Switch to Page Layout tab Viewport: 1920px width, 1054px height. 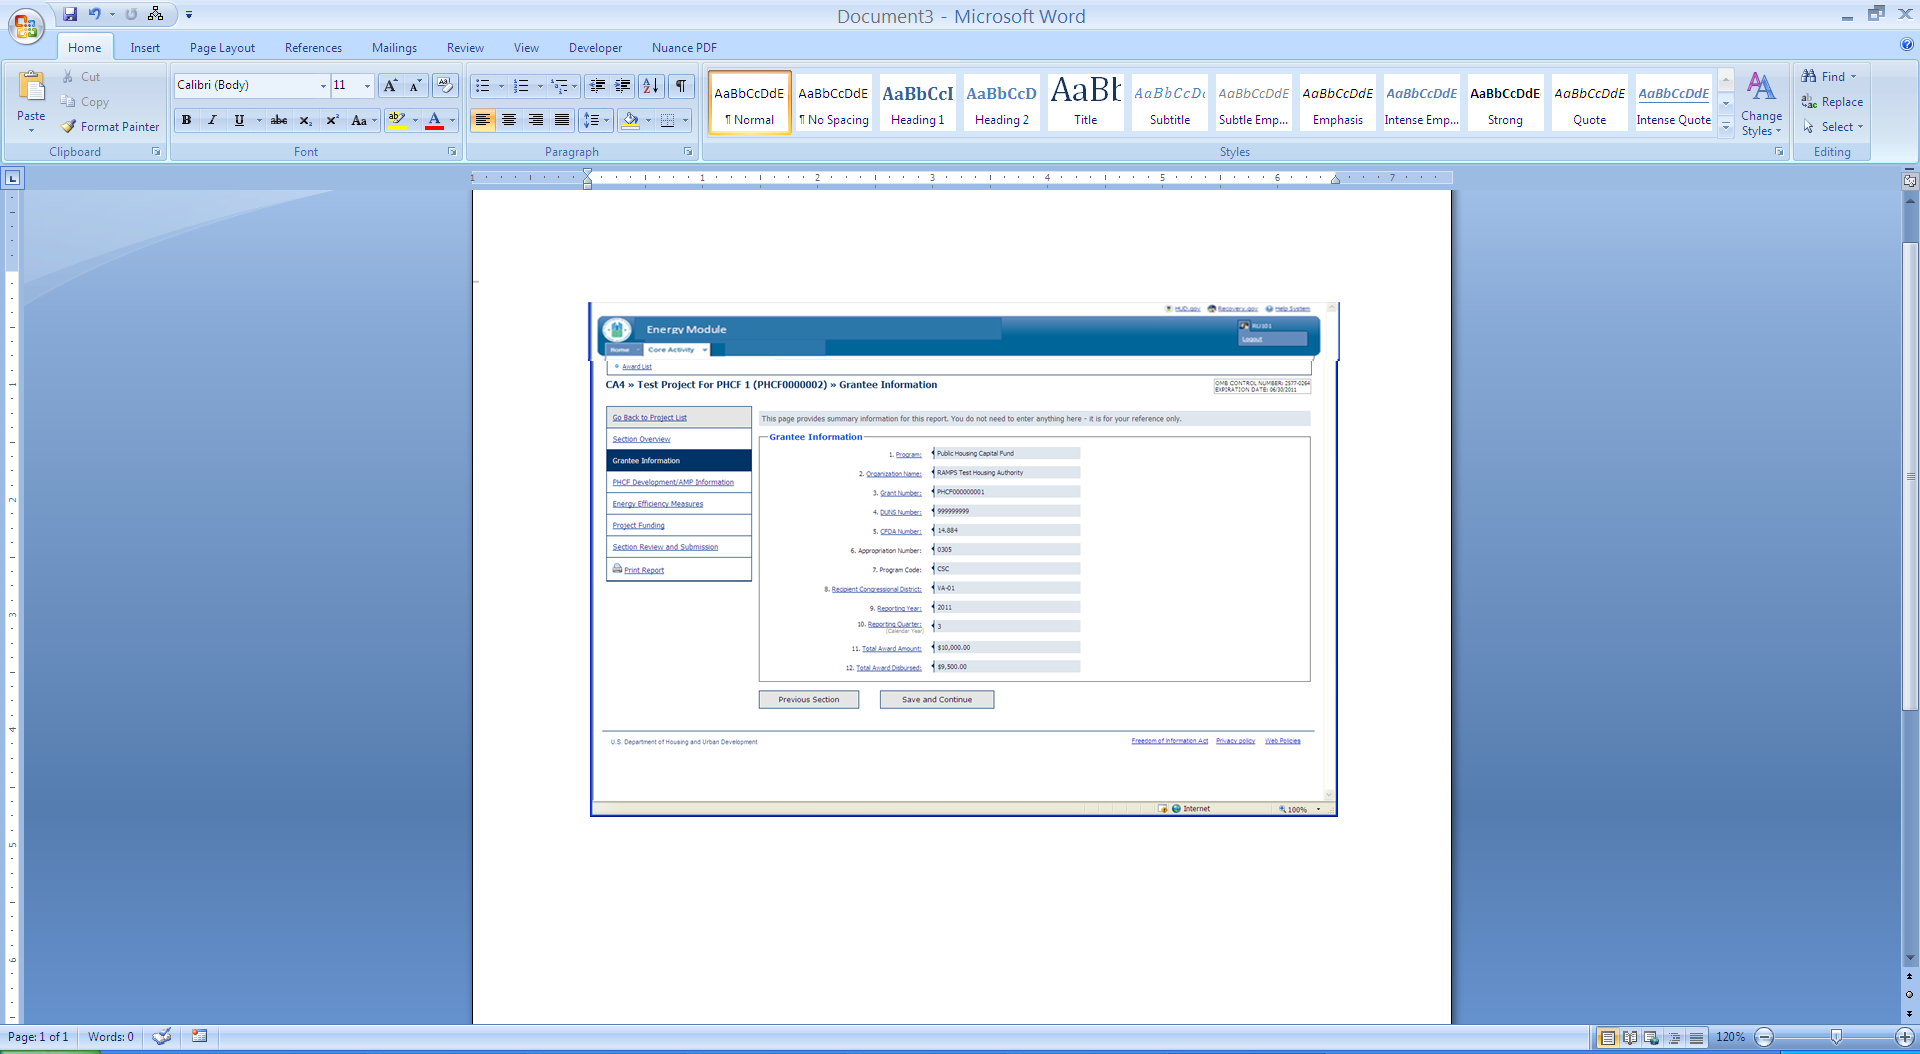pyautogui.click(x=222, y=48)
